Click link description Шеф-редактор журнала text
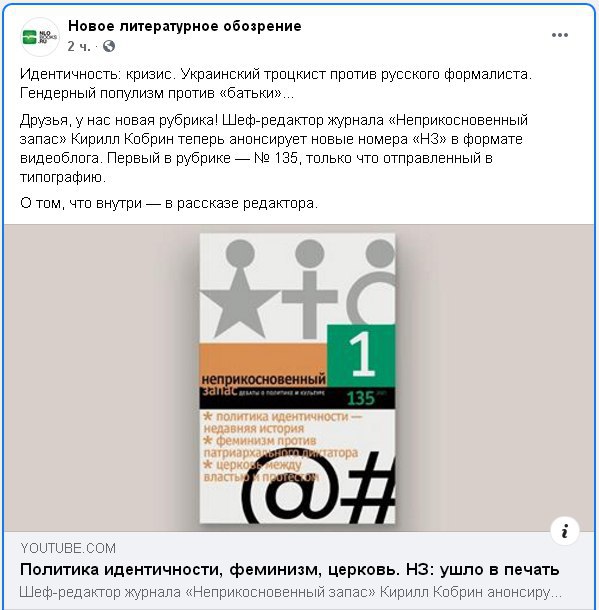Image resolution: width=599 pixels, height=610 pixels. coord(291,592)
